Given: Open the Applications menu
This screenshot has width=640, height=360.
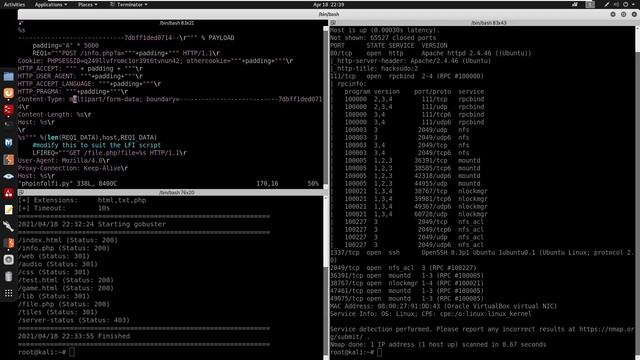Looking at the screenshot, I should [51, 4].
